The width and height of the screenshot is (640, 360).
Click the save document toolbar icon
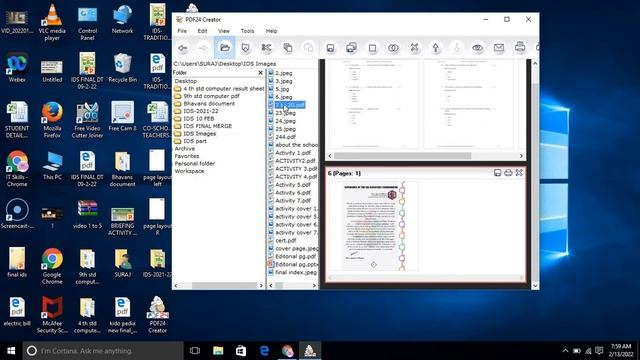click(330, 48)
